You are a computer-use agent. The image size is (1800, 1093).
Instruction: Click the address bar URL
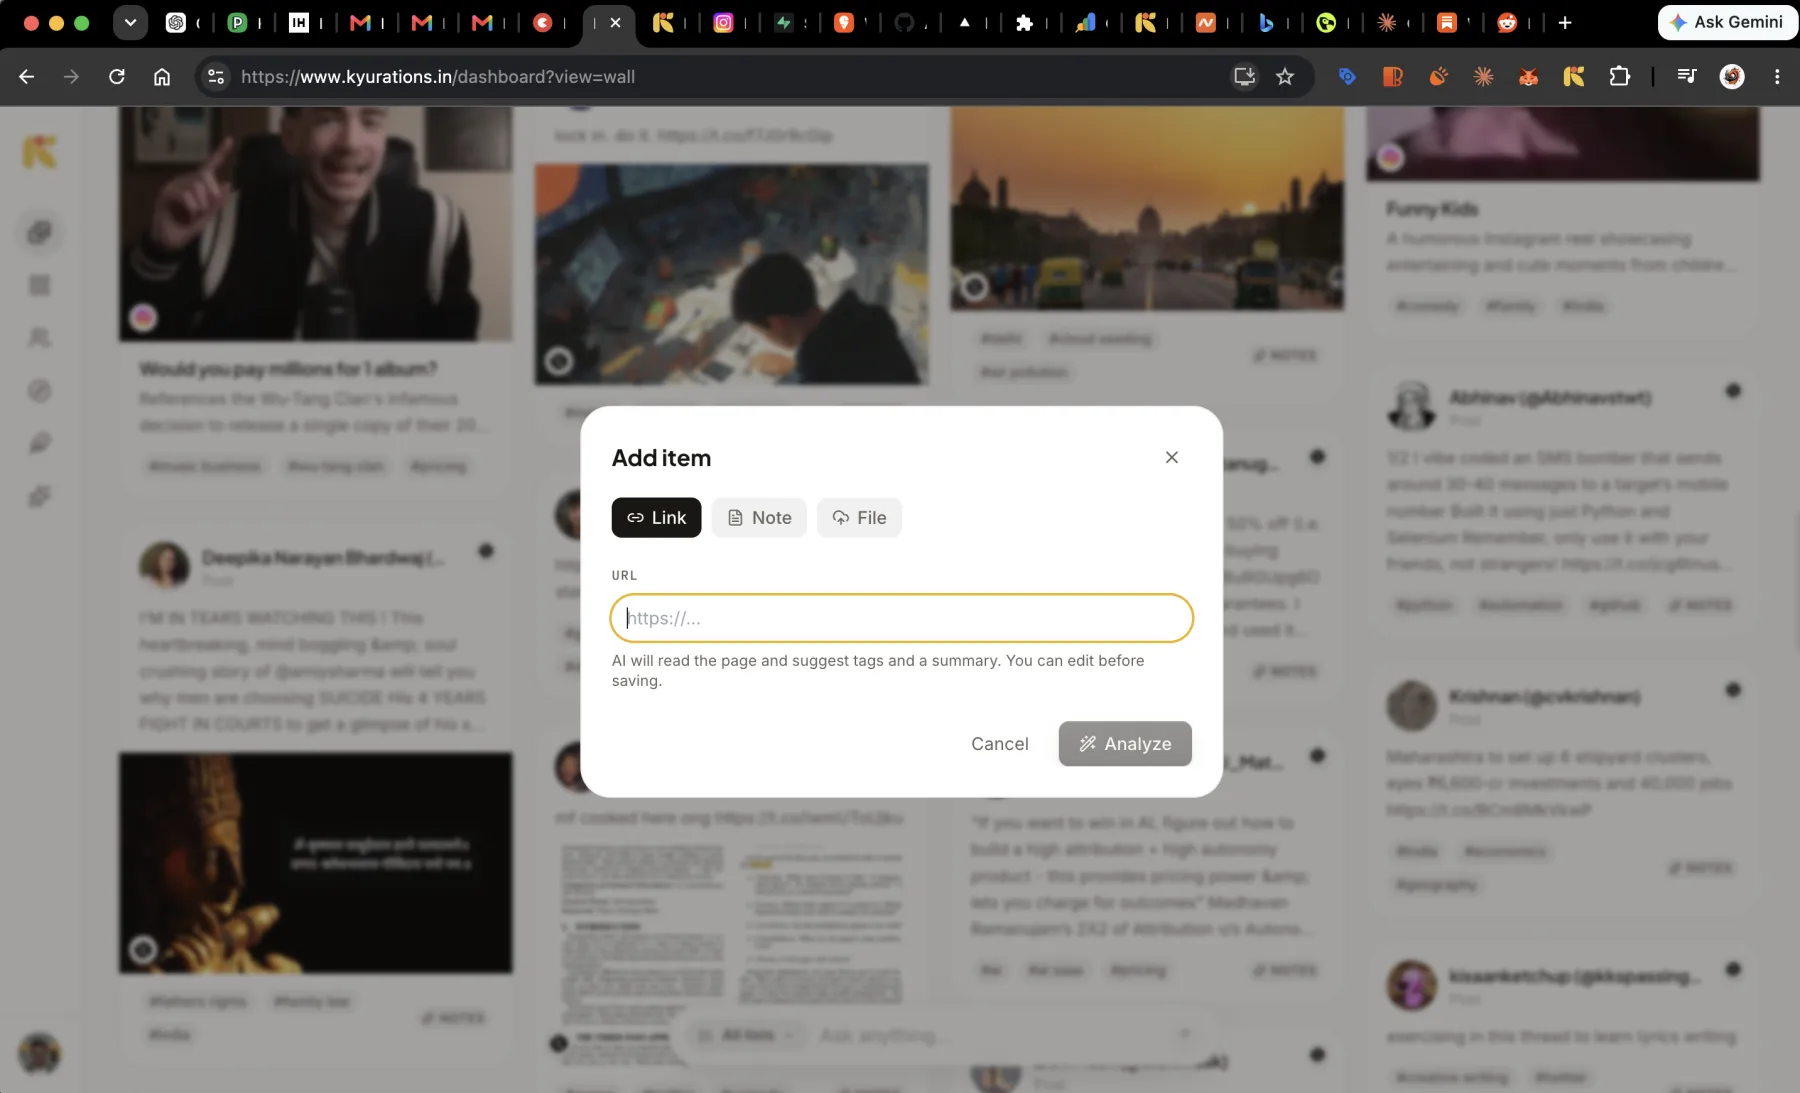[438, 77]
